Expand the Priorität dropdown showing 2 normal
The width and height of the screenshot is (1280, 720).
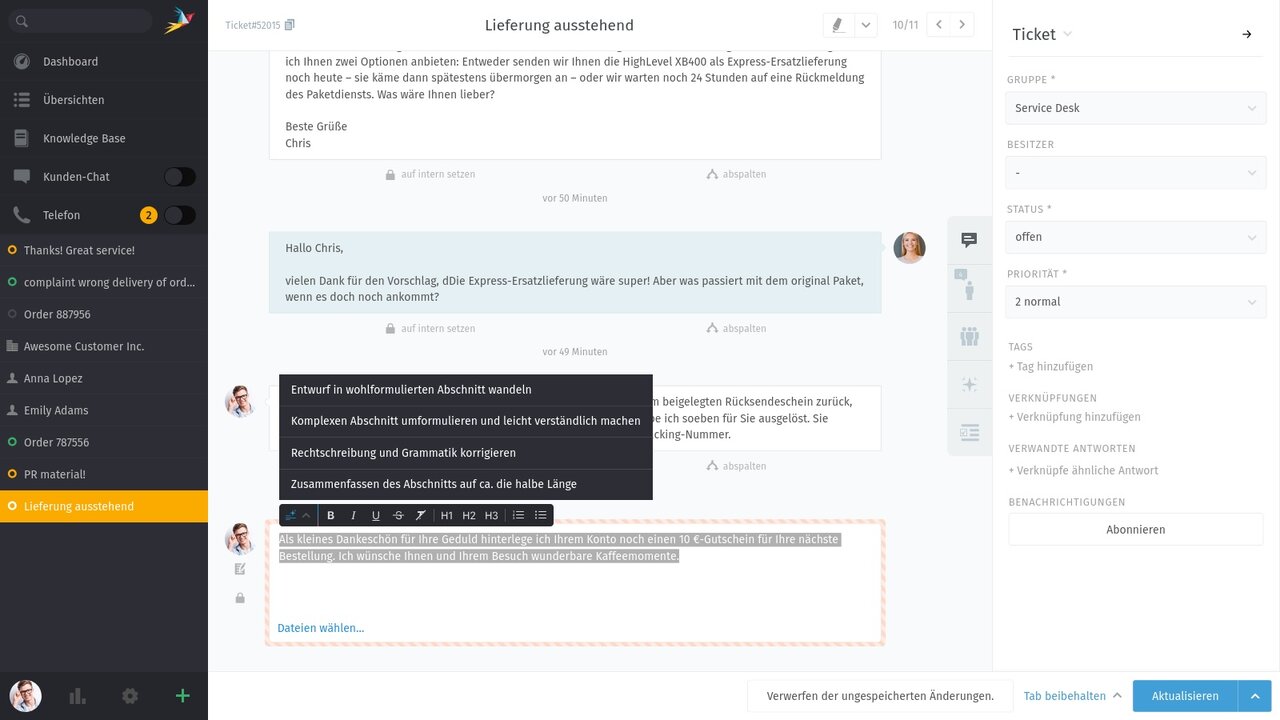coord(1135,302)
